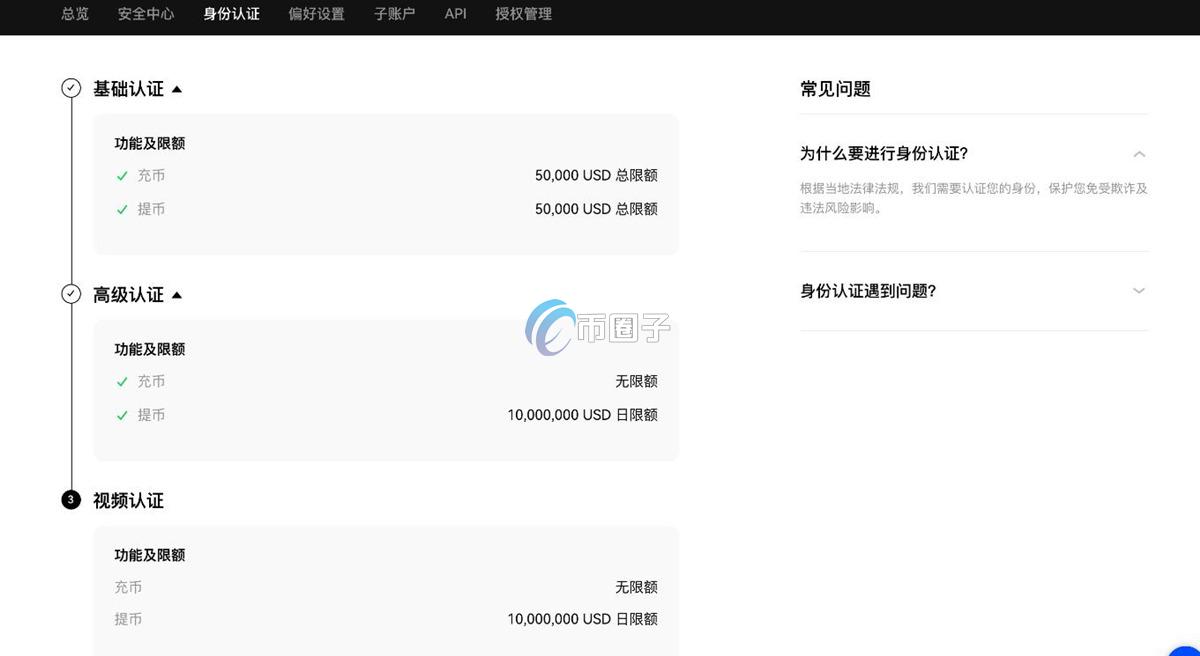This screenshot has height=656, width=1200.
Task: Click the green check next to 提币 under 高级认证
Action: pyautogui.click(x=122, y=415)
